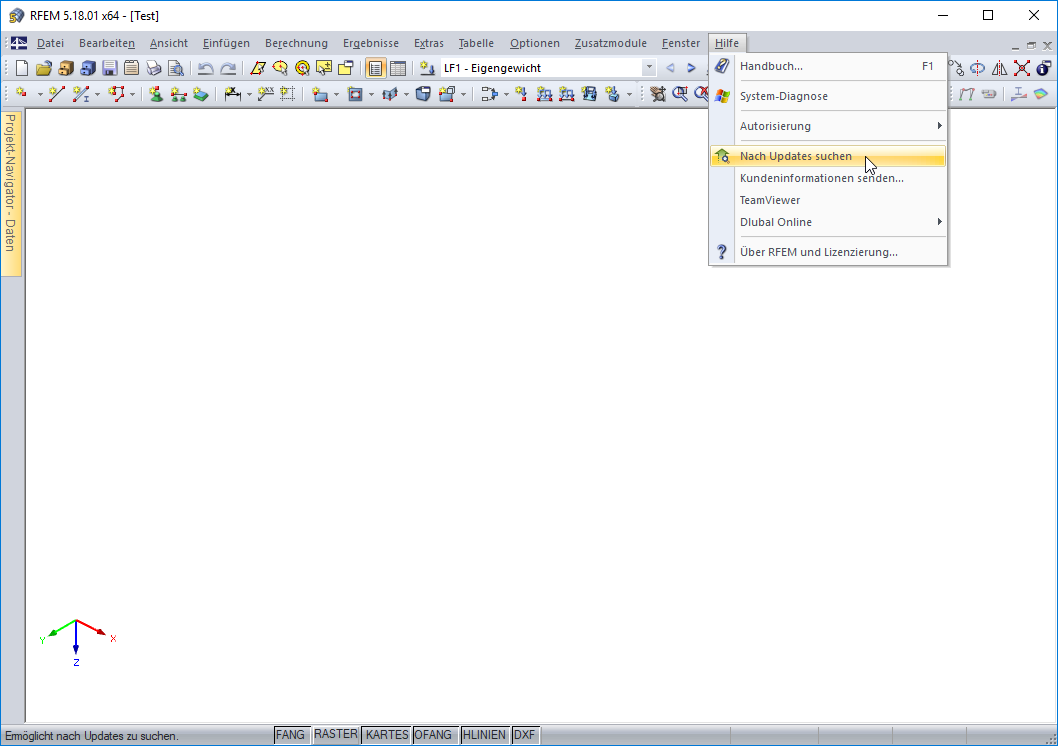Open the LF1 - Eigengewicht load case dropdown
The image size is (1058, 746).
[648, 68]
